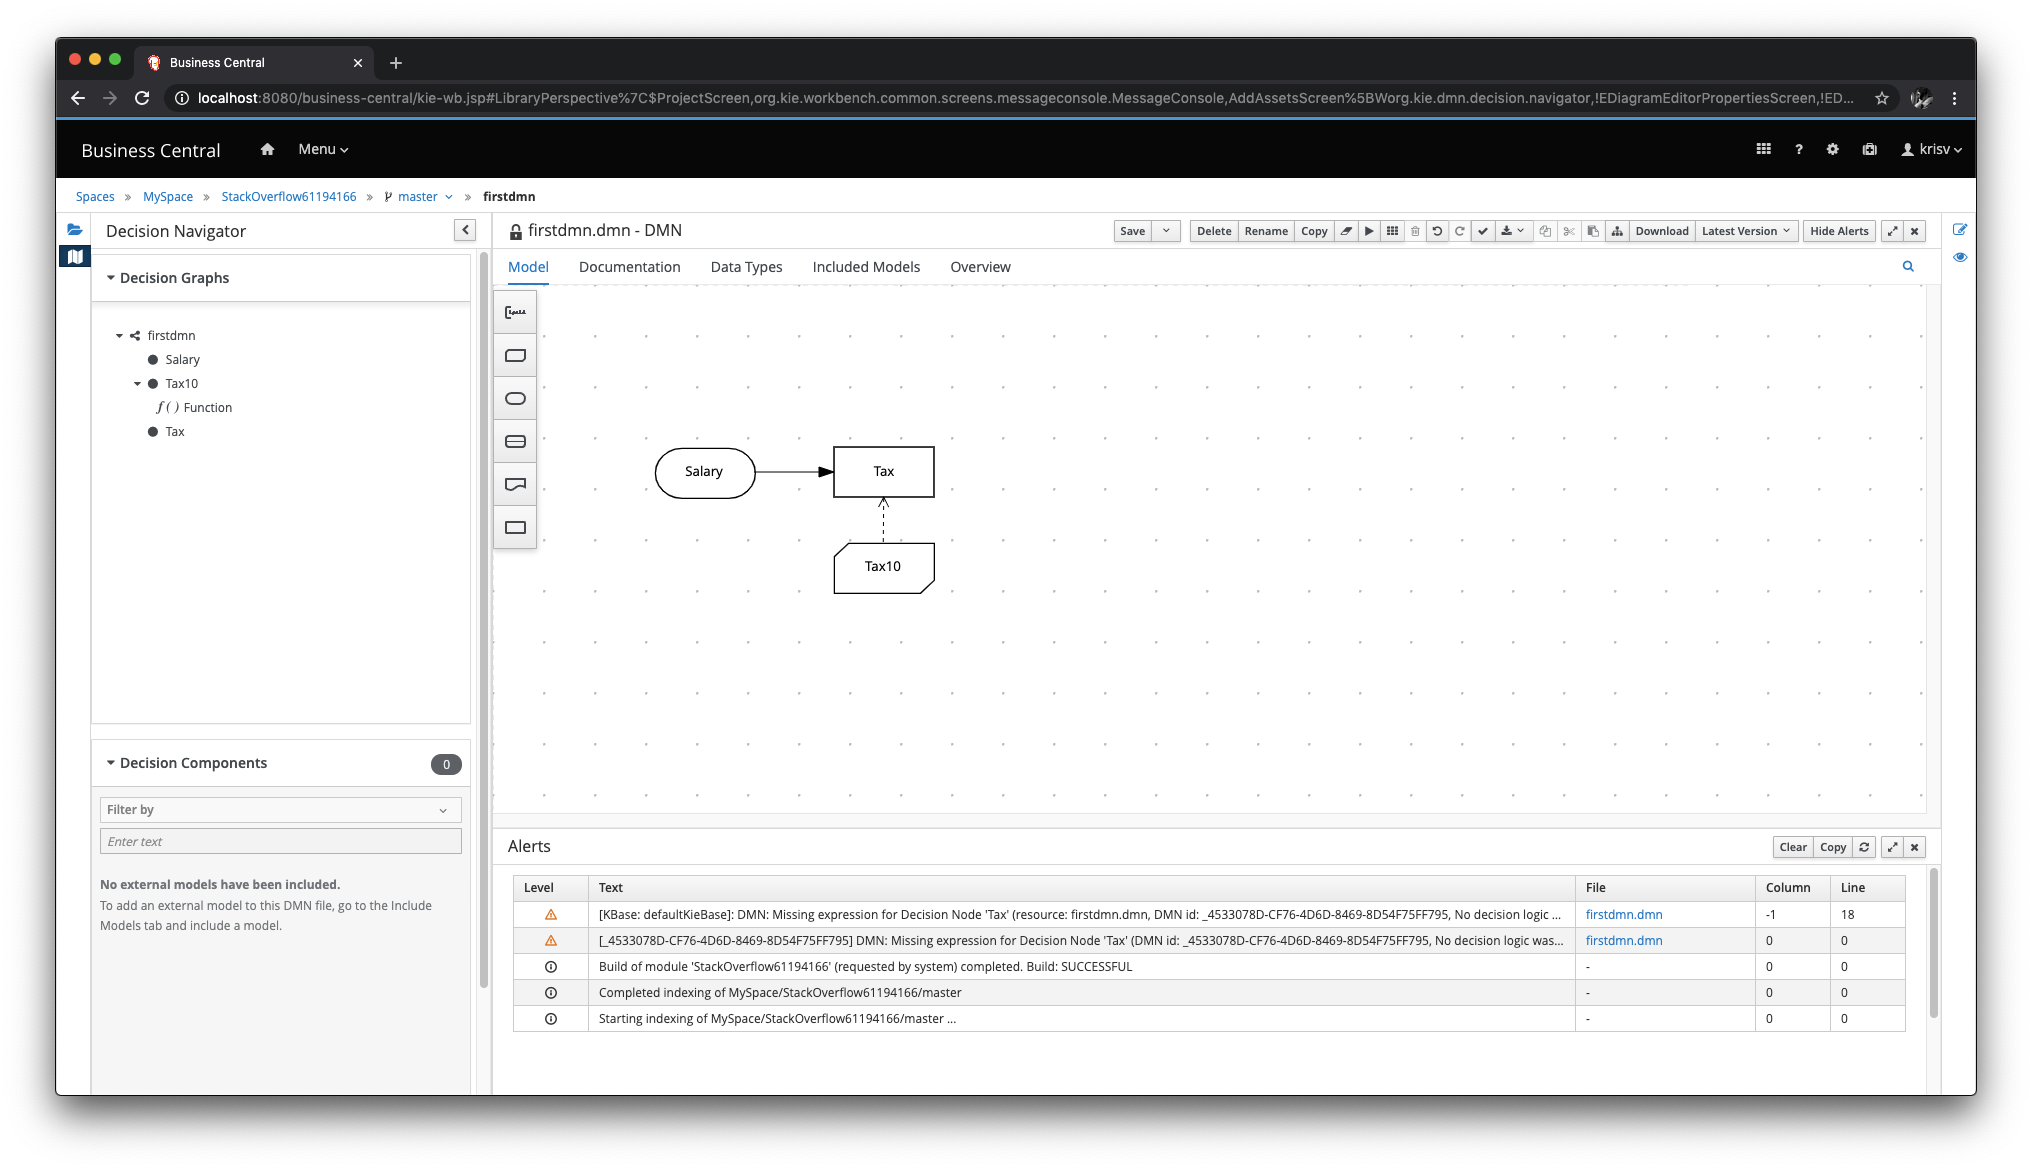Screen dimensions: 2032x1169
Task: Click the undo arrow in toolbar
Action: pyautogui.click(x=1437, y=231)
